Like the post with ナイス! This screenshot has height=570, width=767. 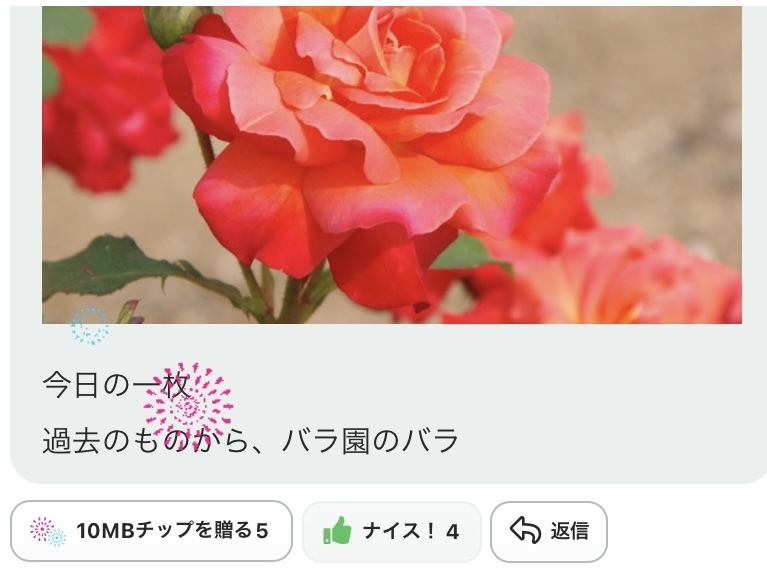(392, 532)
